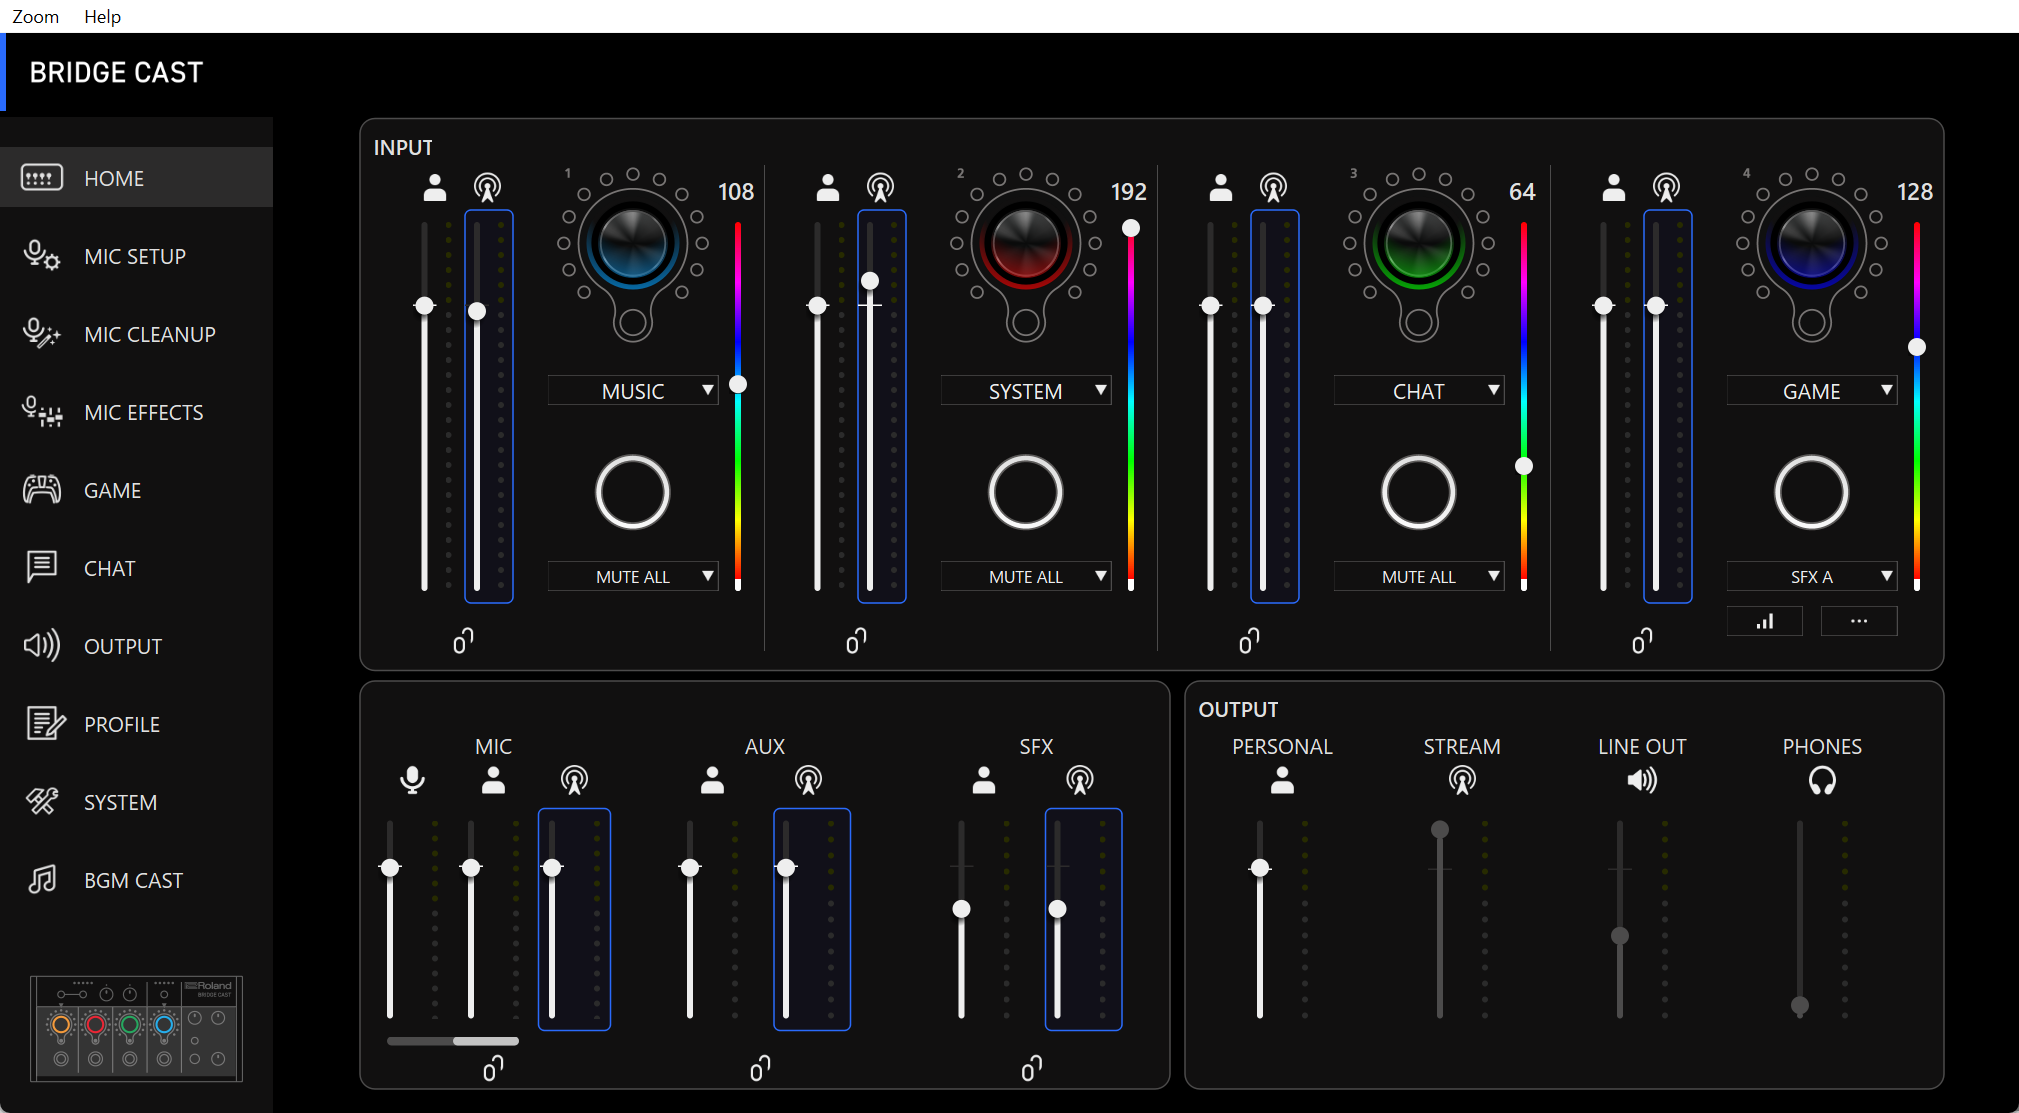
Task: Toggle the MIC fader link icon
Action: point(493,1069)
